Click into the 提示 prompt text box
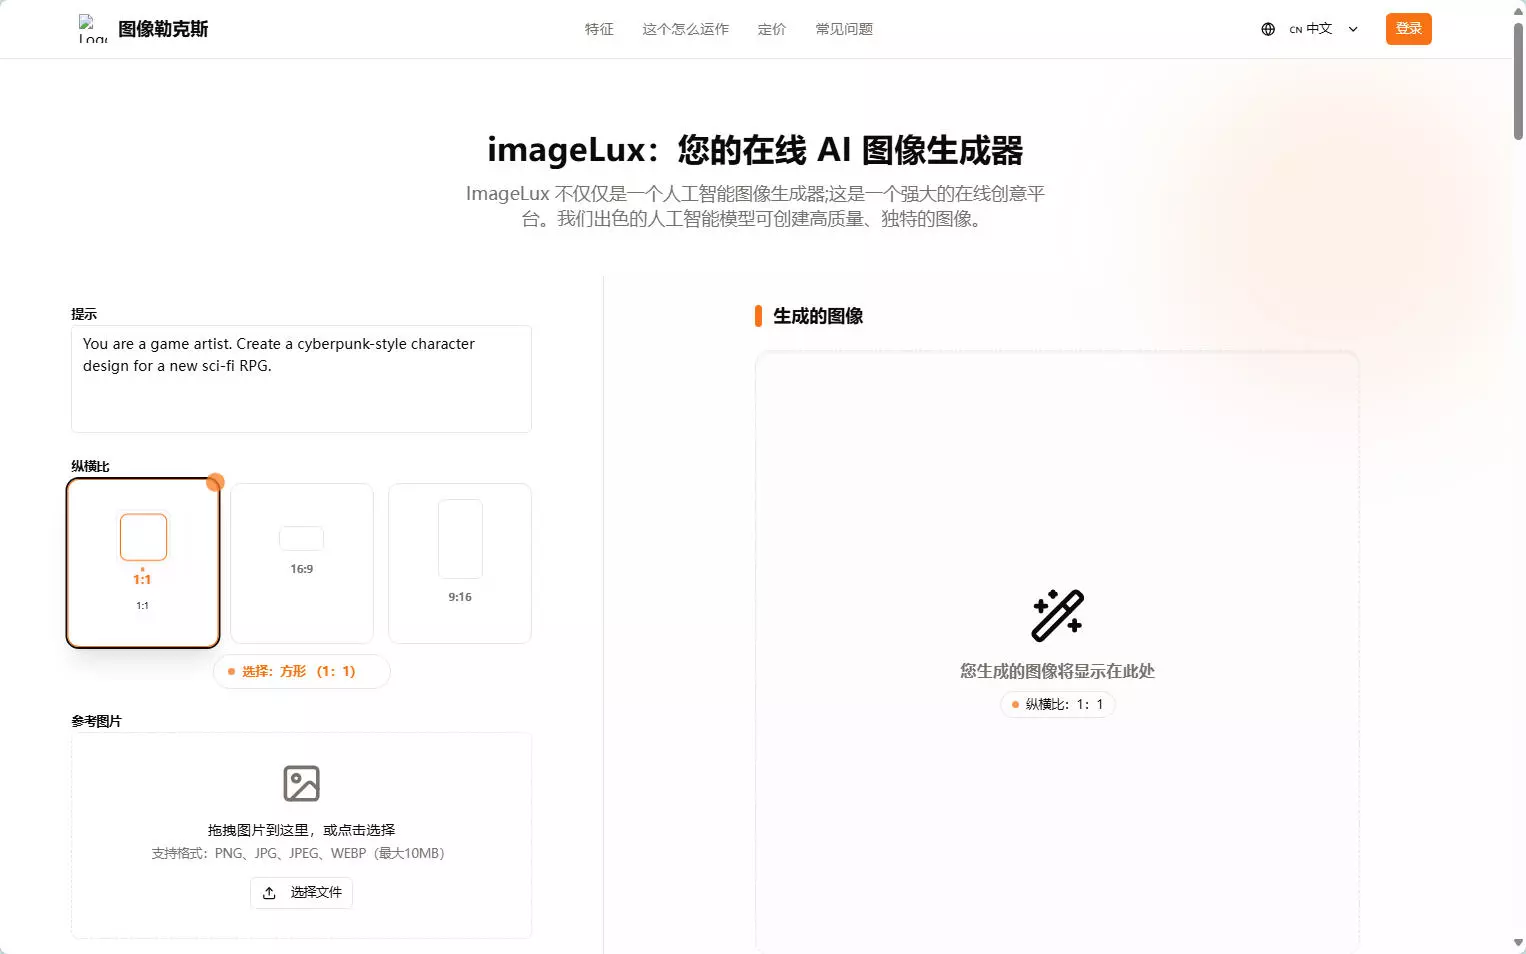1526x954 pixels. (301, 379)
